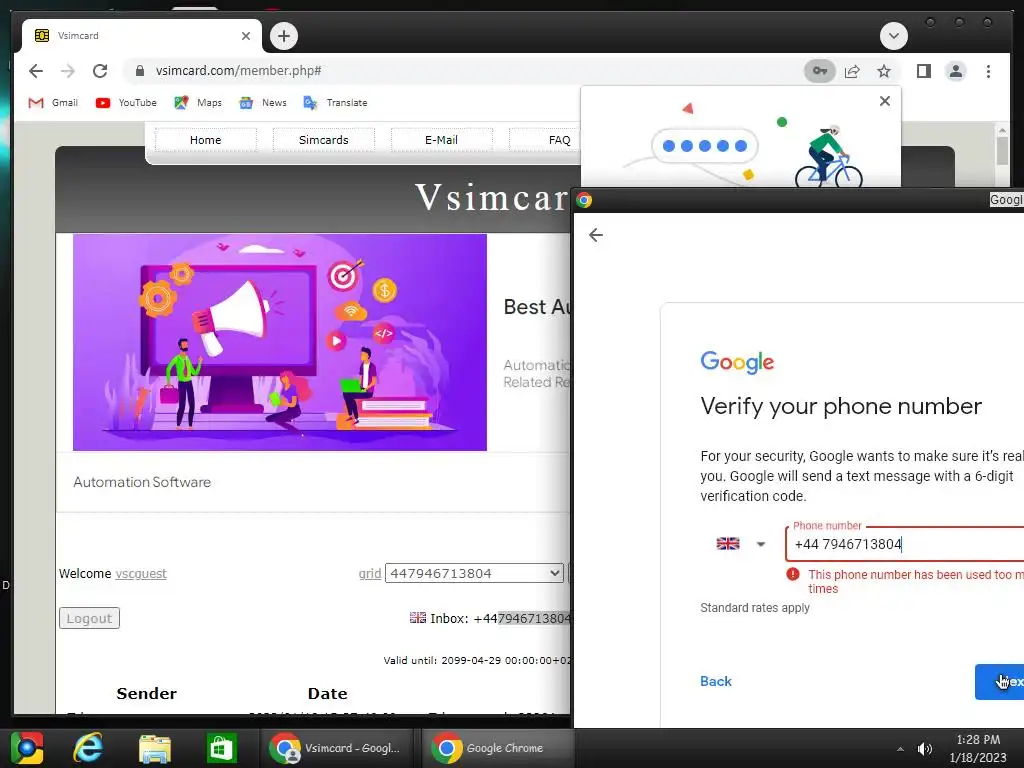The height and width of the screenshot is (768, 1024).
Task: Open the UK flag country selector
Action: click(741, 543)
